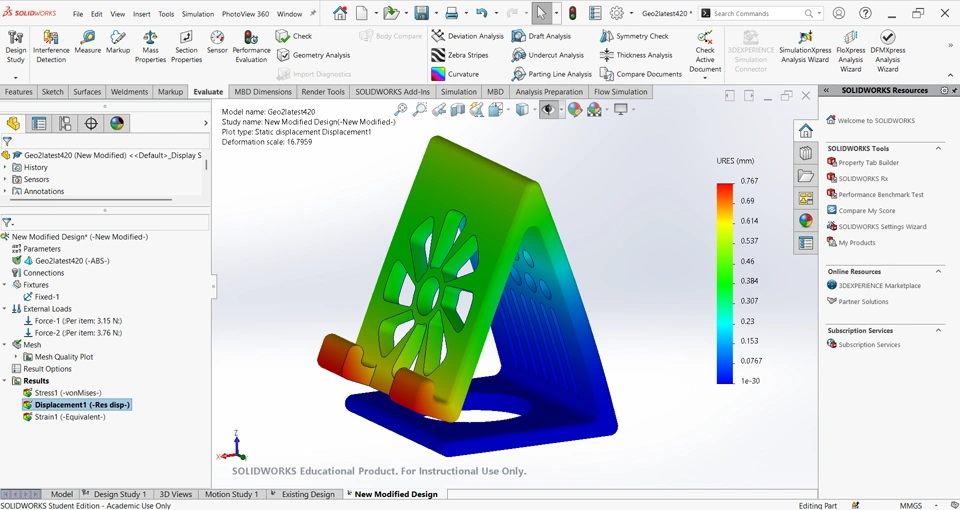Image resolution: width=960 pixels, height=510 pixels.
Task: Start Deviation Analysis
Action: tap(467, 36)
